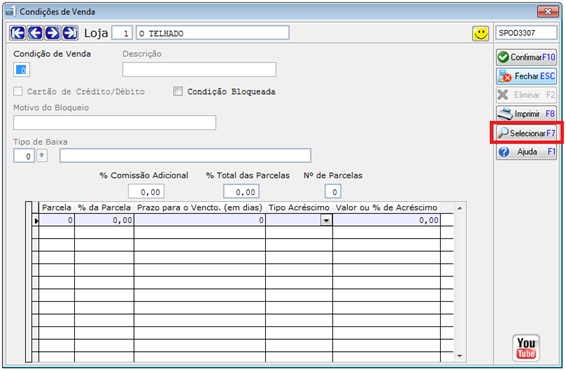This screenshot has height=371, width=566.
Task: Expand the Tipo Acréscimo dropdown arrow
Action: [x=326, y=220]
